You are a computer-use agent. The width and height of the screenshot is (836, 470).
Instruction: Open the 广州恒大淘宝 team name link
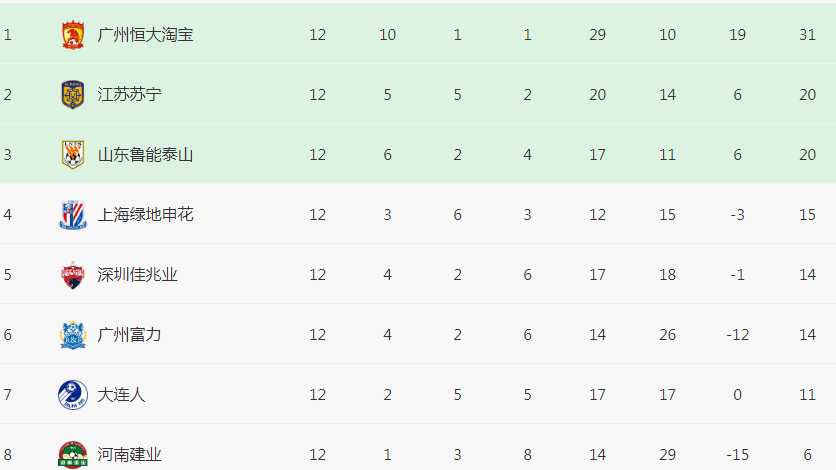[x=145, y=35]
